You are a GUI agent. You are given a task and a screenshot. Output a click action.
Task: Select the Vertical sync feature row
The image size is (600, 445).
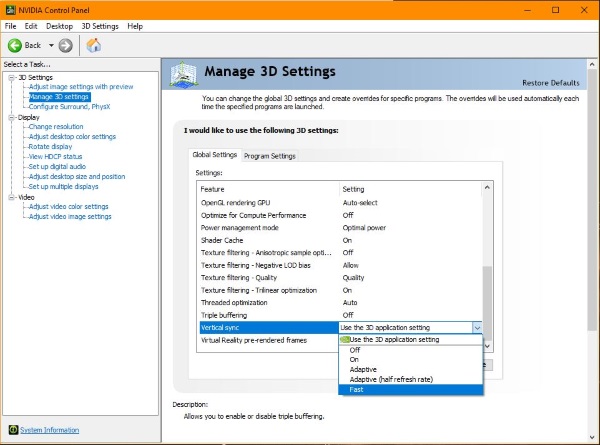(269, 328)
